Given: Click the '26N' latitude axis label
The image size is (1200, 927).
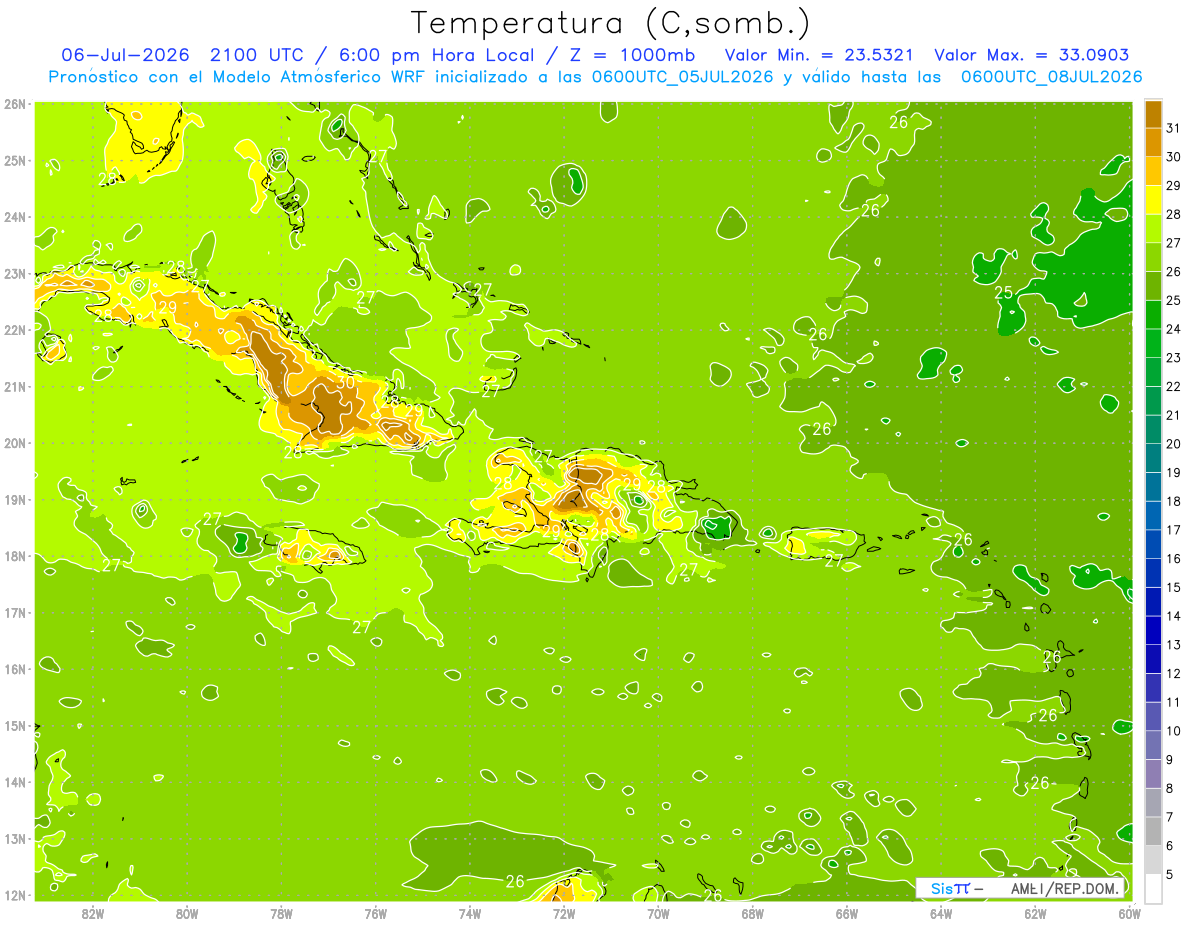Looking at the screenshot, I should pos(15,104).
